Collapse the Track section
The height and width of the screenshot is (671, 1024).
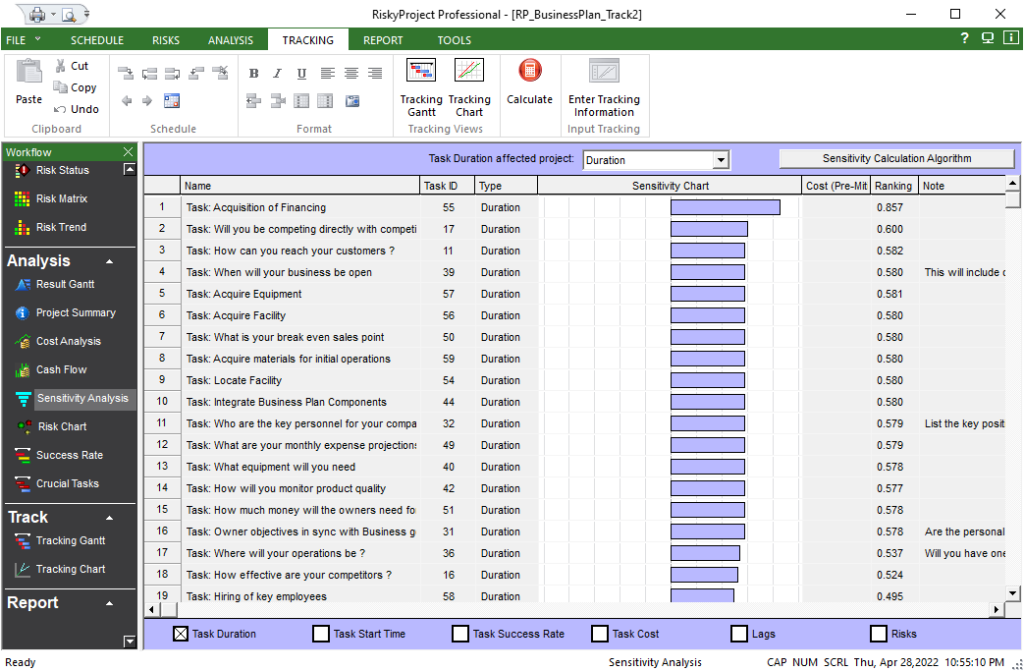point(110,517)
